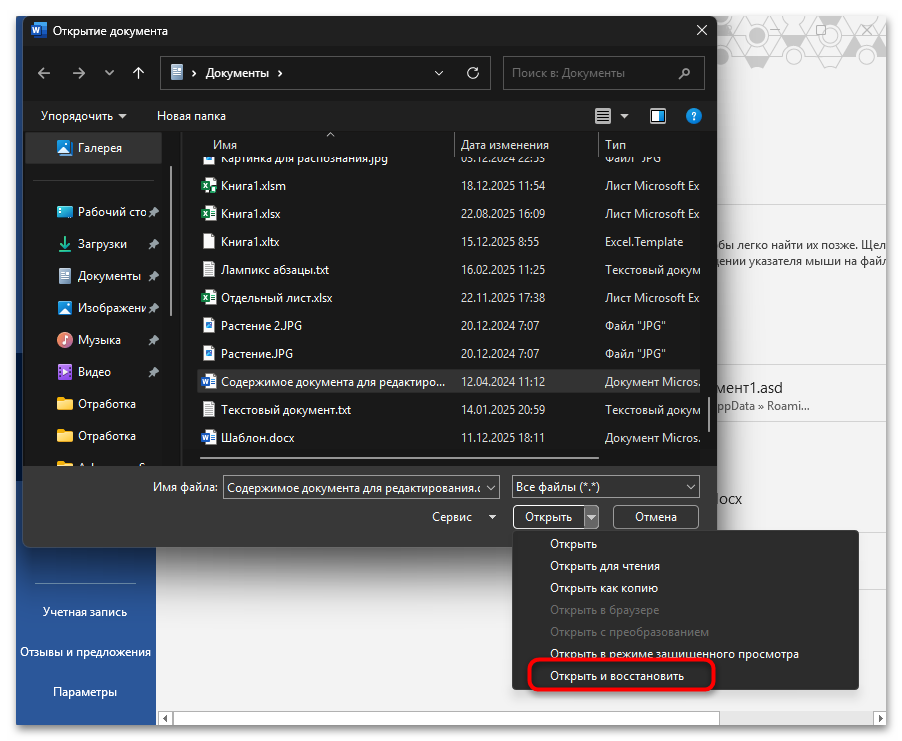Click the Help question mark icon
The width and height of the screenshot is (902, 741).
click(x=693, y=116)
